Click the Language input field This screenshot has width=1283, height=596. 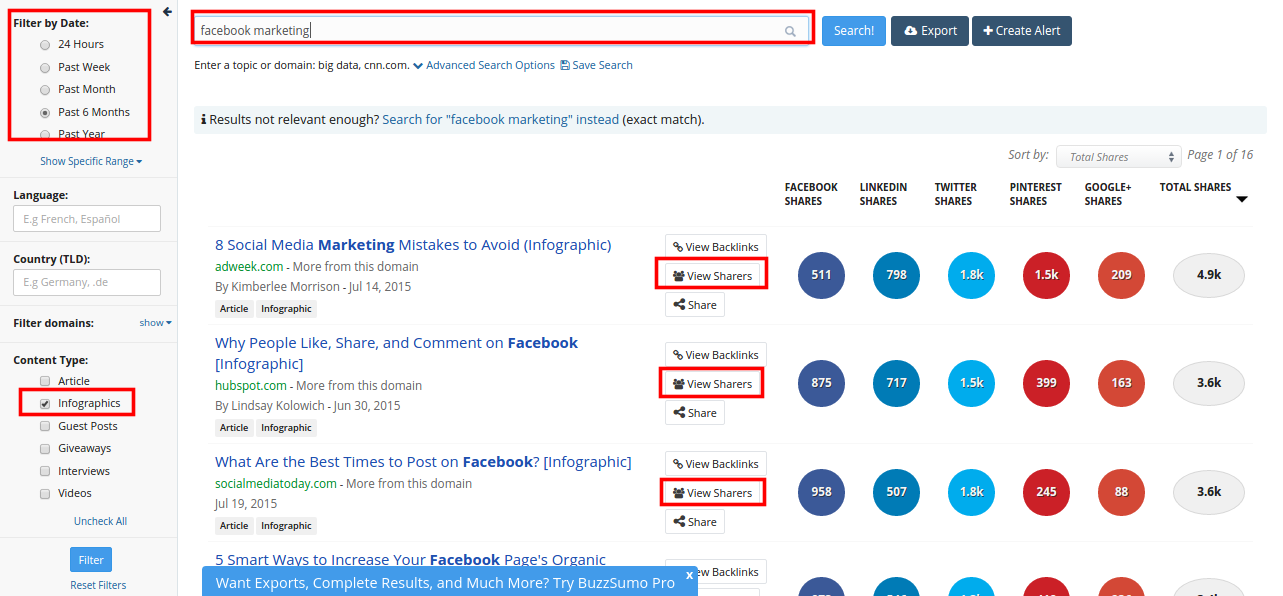click(x=87, y=219)
